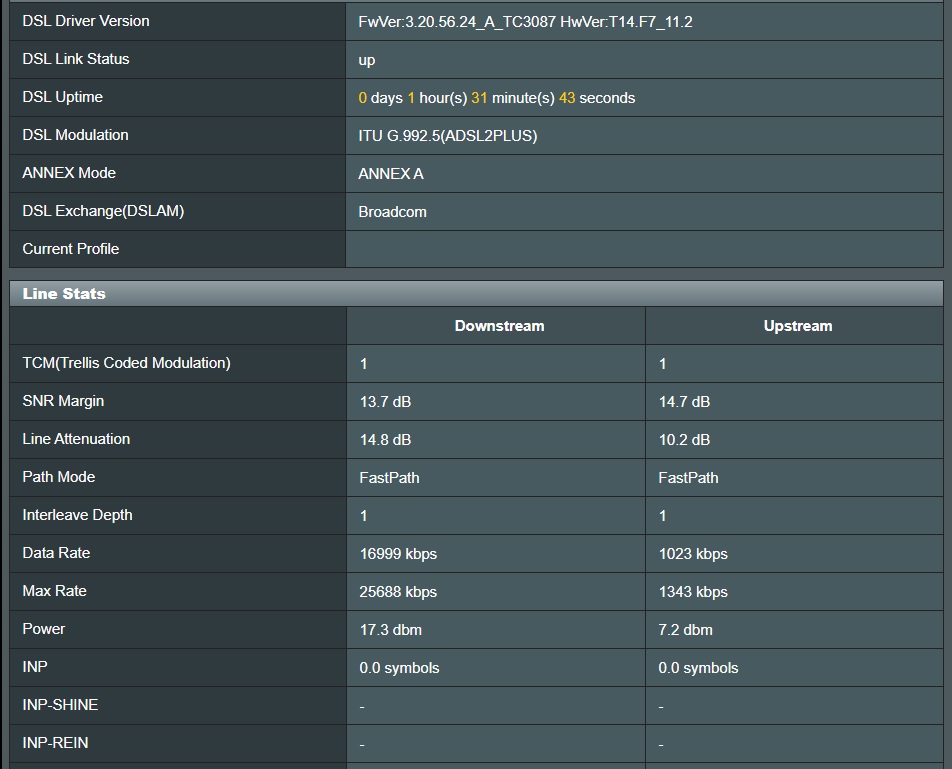Select upstream SNR Margin 14.7 dB
This screenshot has height=769, width=952.
684,402
